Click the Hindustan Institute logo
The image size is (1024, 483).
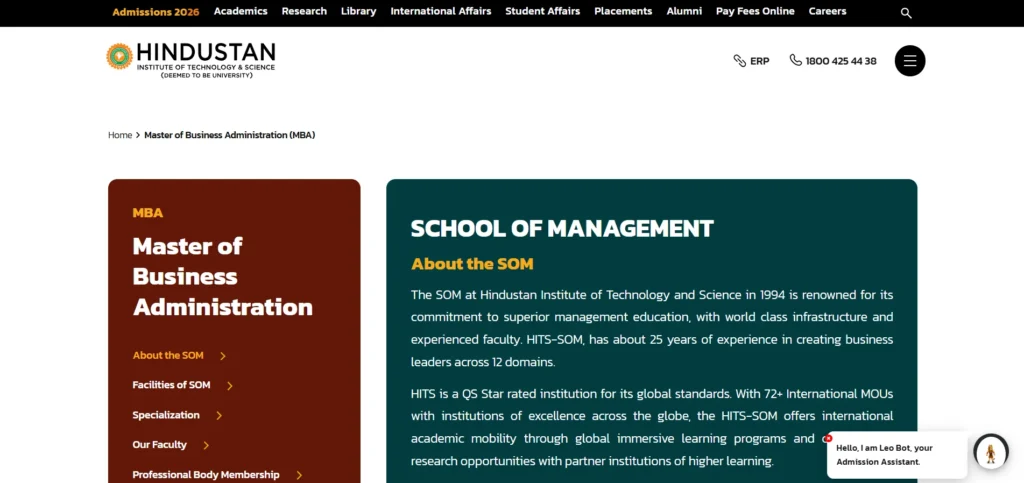tap(191, 61)
